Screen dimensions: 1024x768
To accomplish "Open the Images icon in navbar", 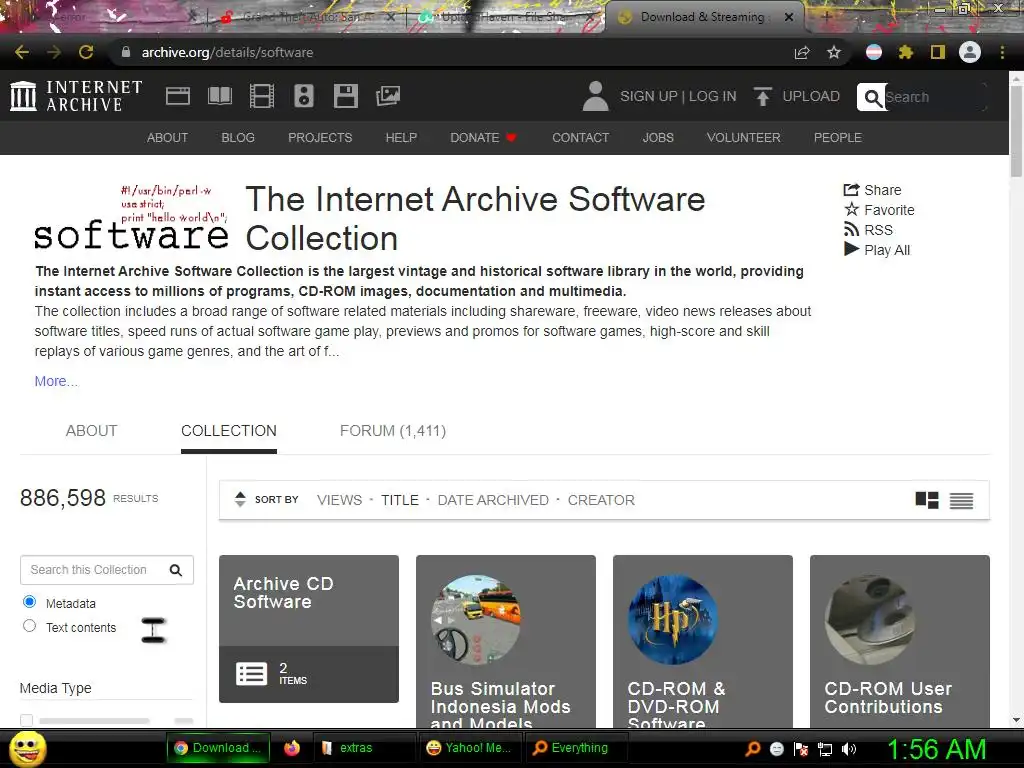I will tap(388, 96).
